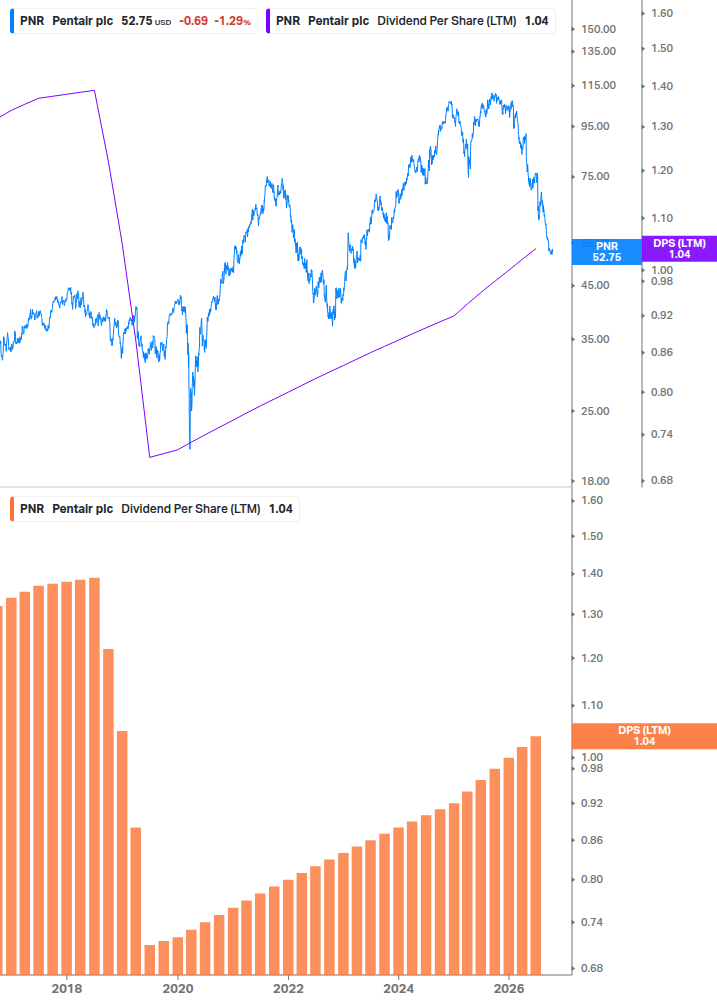Viewport: 717px width, 1005px height.
Task: Click the 115.00 price axis label
Action: point(598,85)
